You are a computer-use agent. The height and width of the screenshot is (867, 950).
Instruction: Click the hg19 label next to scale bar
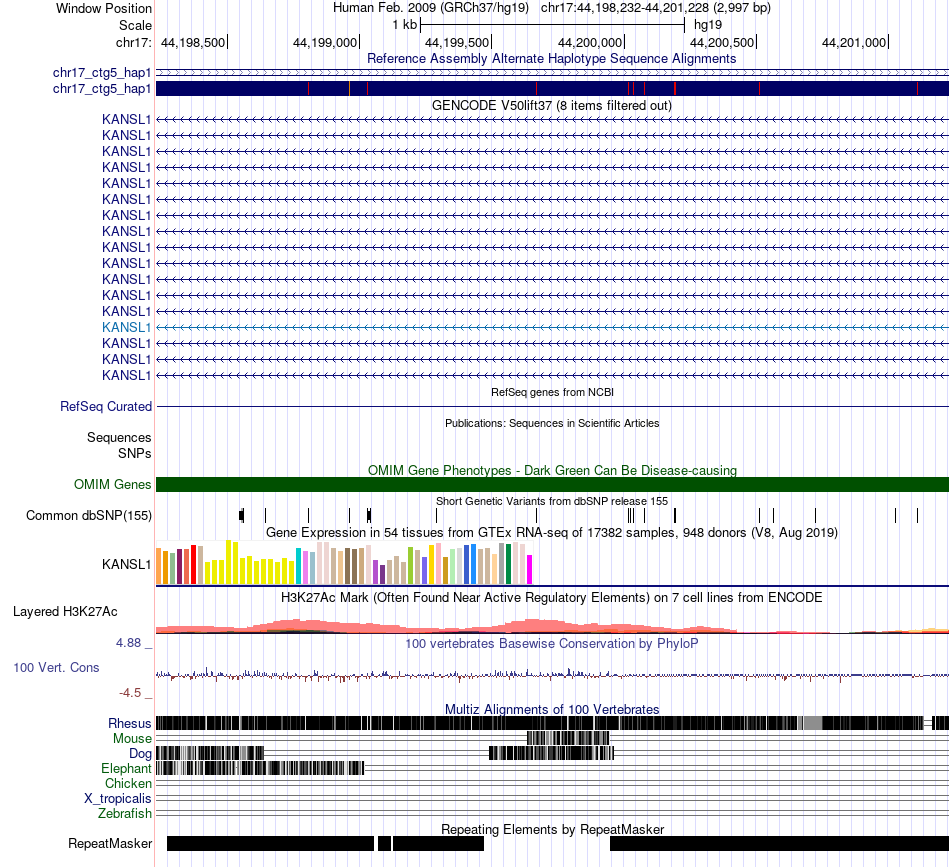point(708,25)
